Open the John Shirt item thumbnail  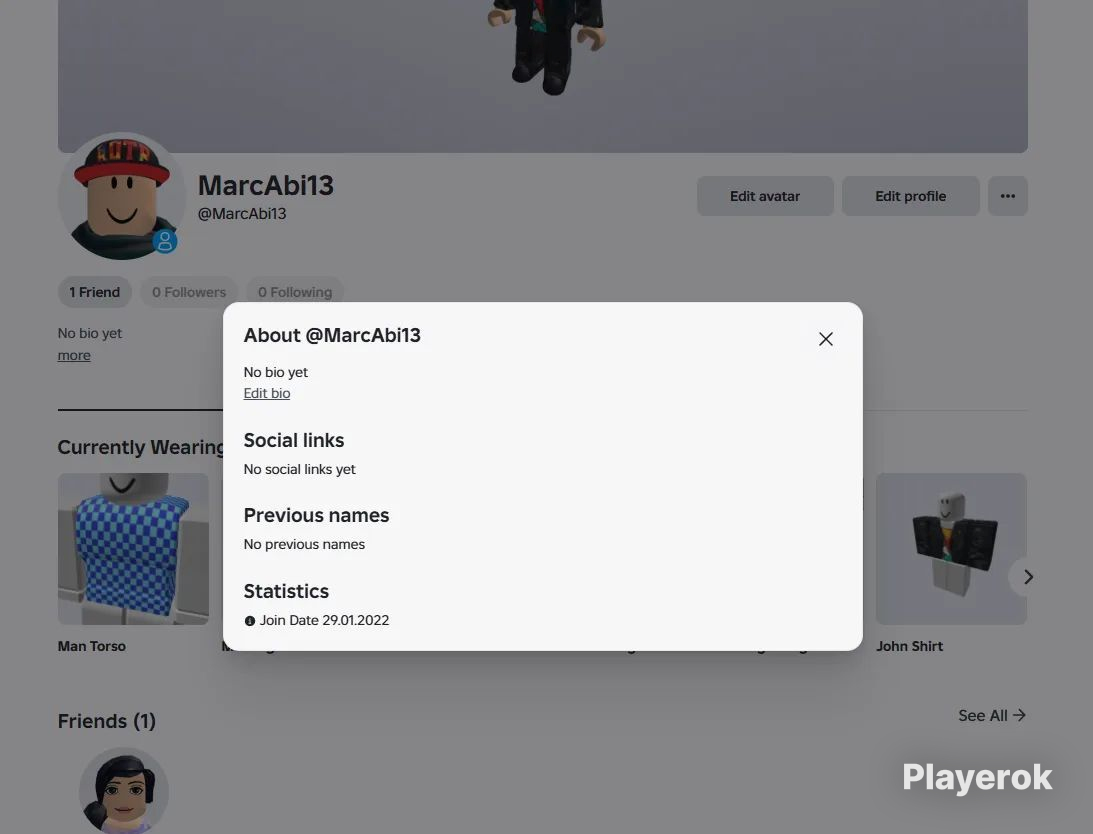tap(951, 549)
